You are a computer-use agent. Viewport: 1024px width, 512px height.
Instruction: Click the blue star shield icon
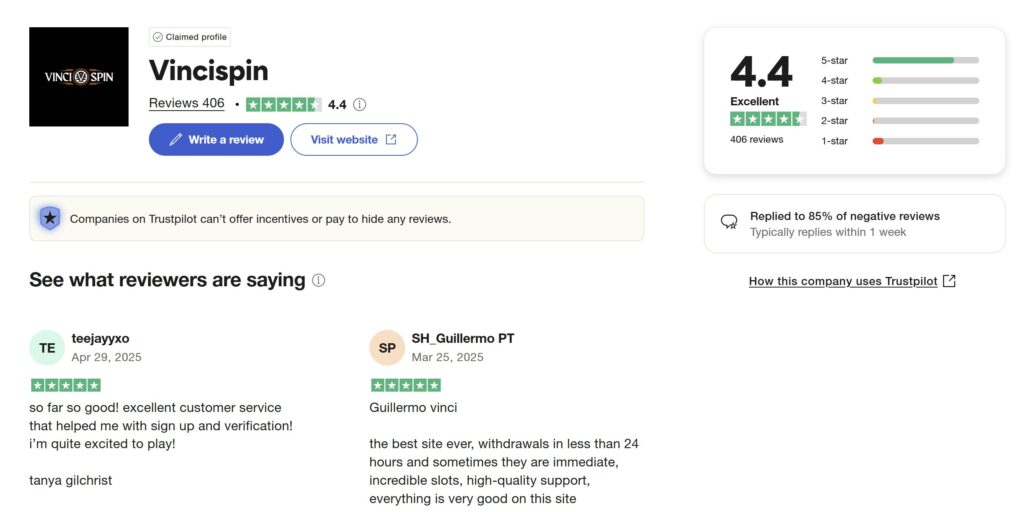click(50, 218)
